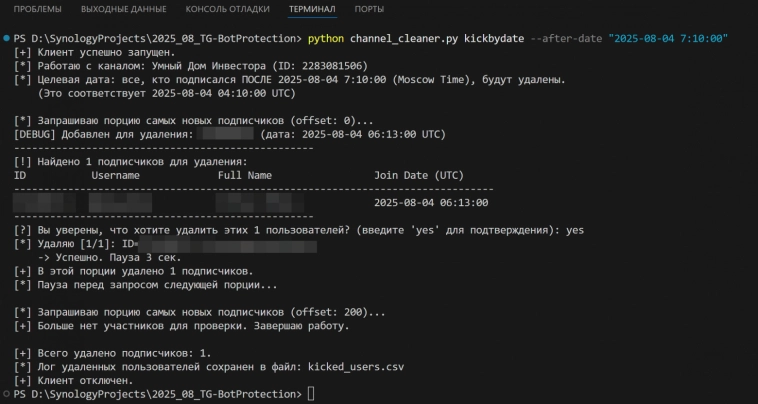Click the circle marker beside the last empty prompt
This screenshot has height=404, width=758.
7,394
